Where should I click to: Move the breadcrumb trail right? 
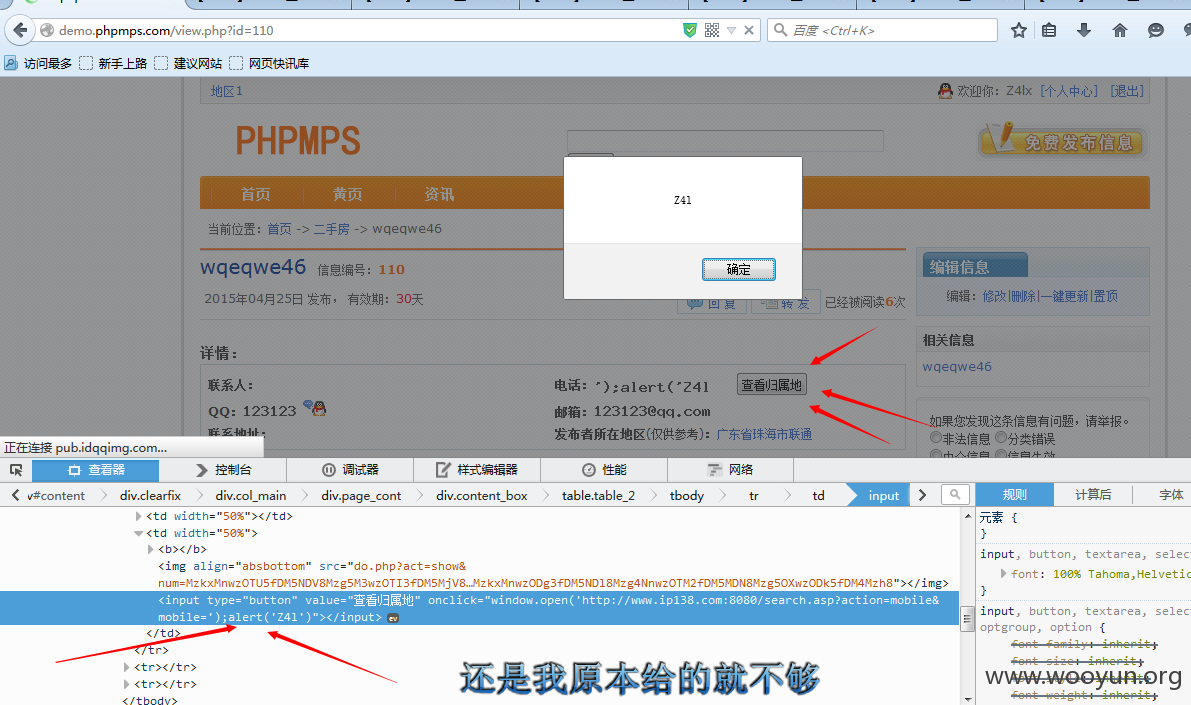[922, 495]
